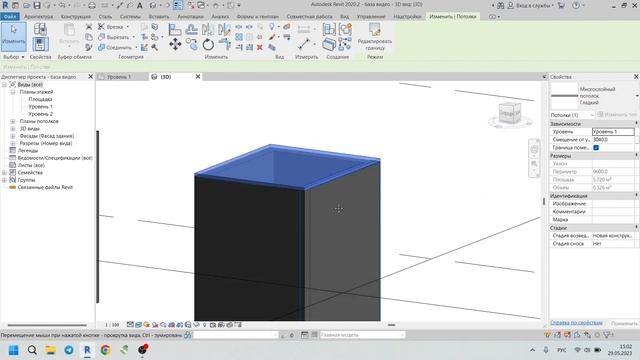Click the Visual Style icon in view control bar

tap(138, 325)
